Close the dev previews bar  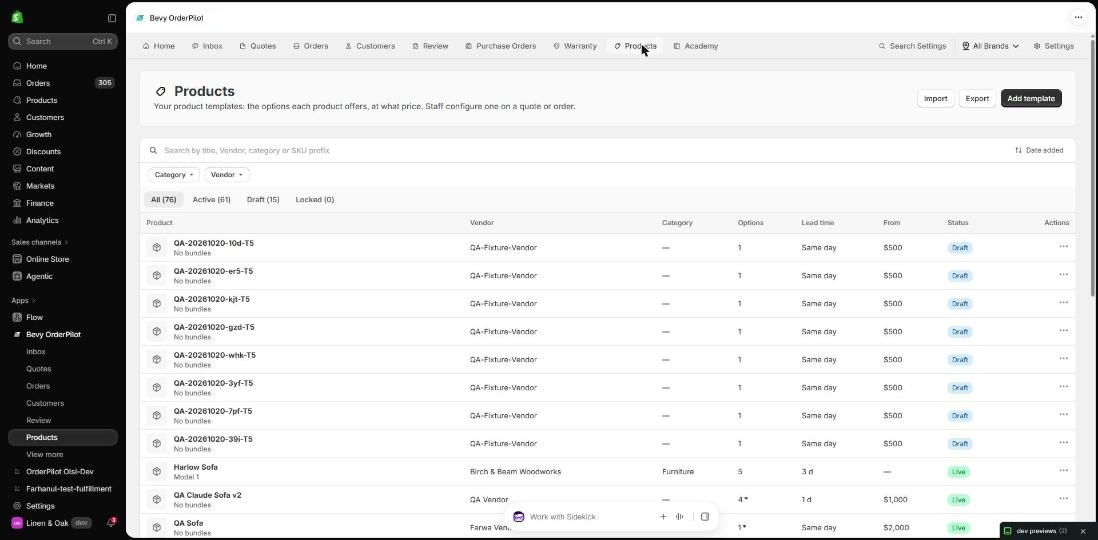(1083, 532)
